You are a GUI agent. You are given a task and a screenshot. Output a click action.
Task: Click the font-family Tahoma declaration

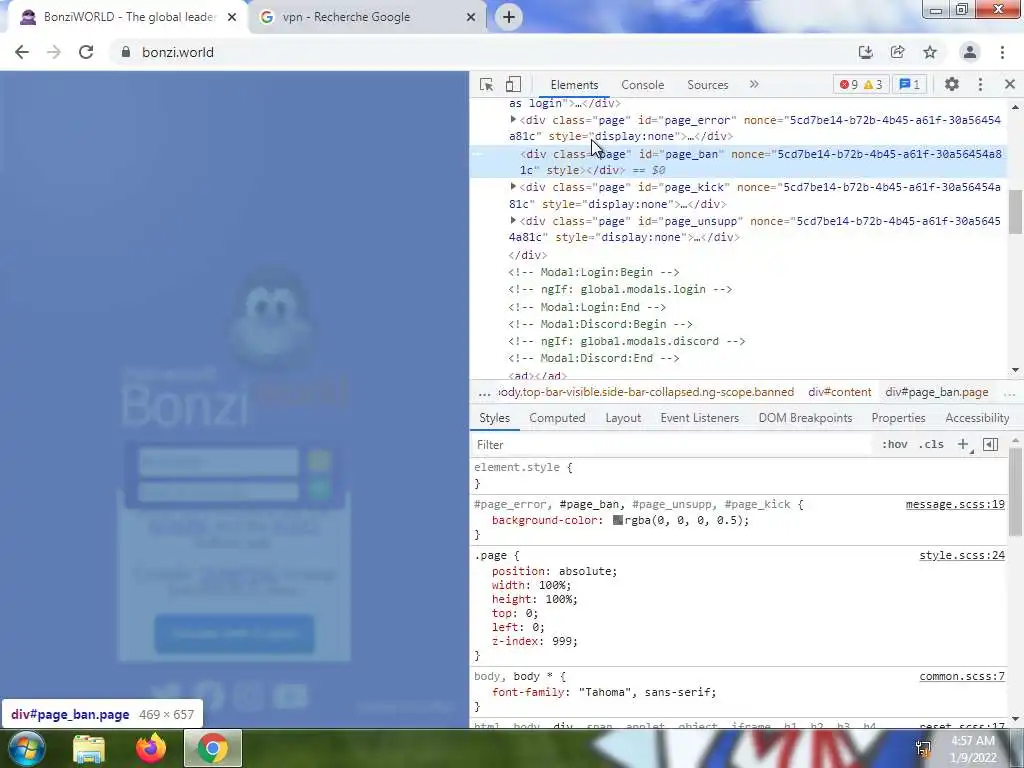pyautogui.click(x=603, y=692)
